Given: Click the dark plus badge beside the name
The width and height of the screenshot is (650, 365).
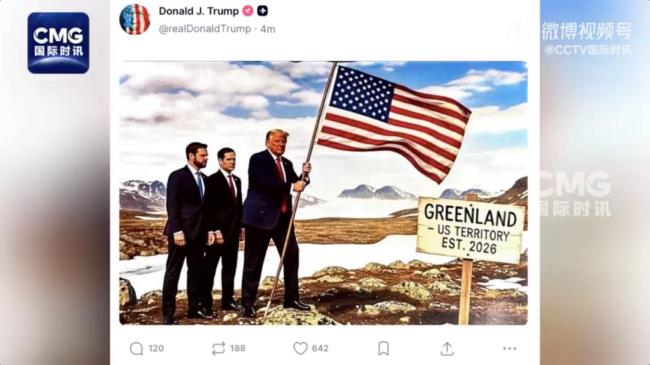Looking at the screenshot, I should click(262, 11).
